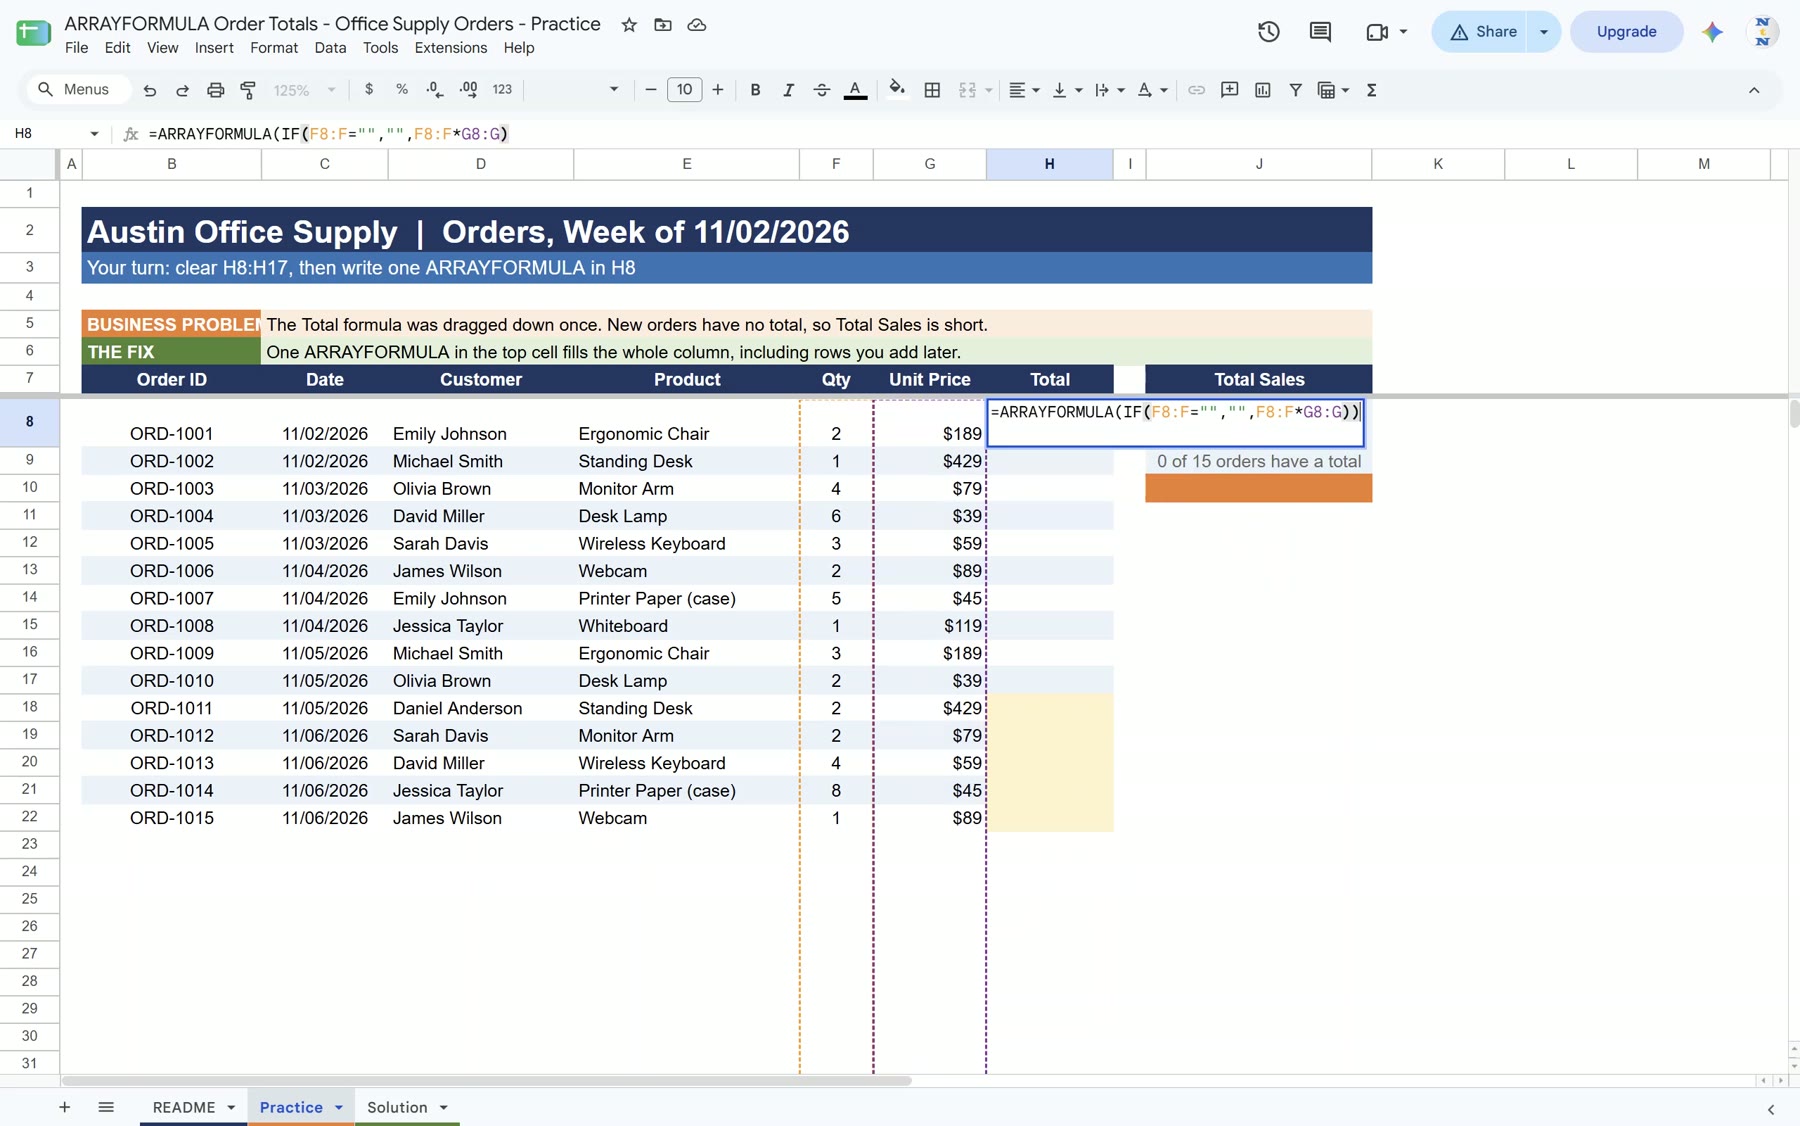Open the Google Sheets home icon
This screenshot has height=1126, width=1800.
[x=33, y=33]
